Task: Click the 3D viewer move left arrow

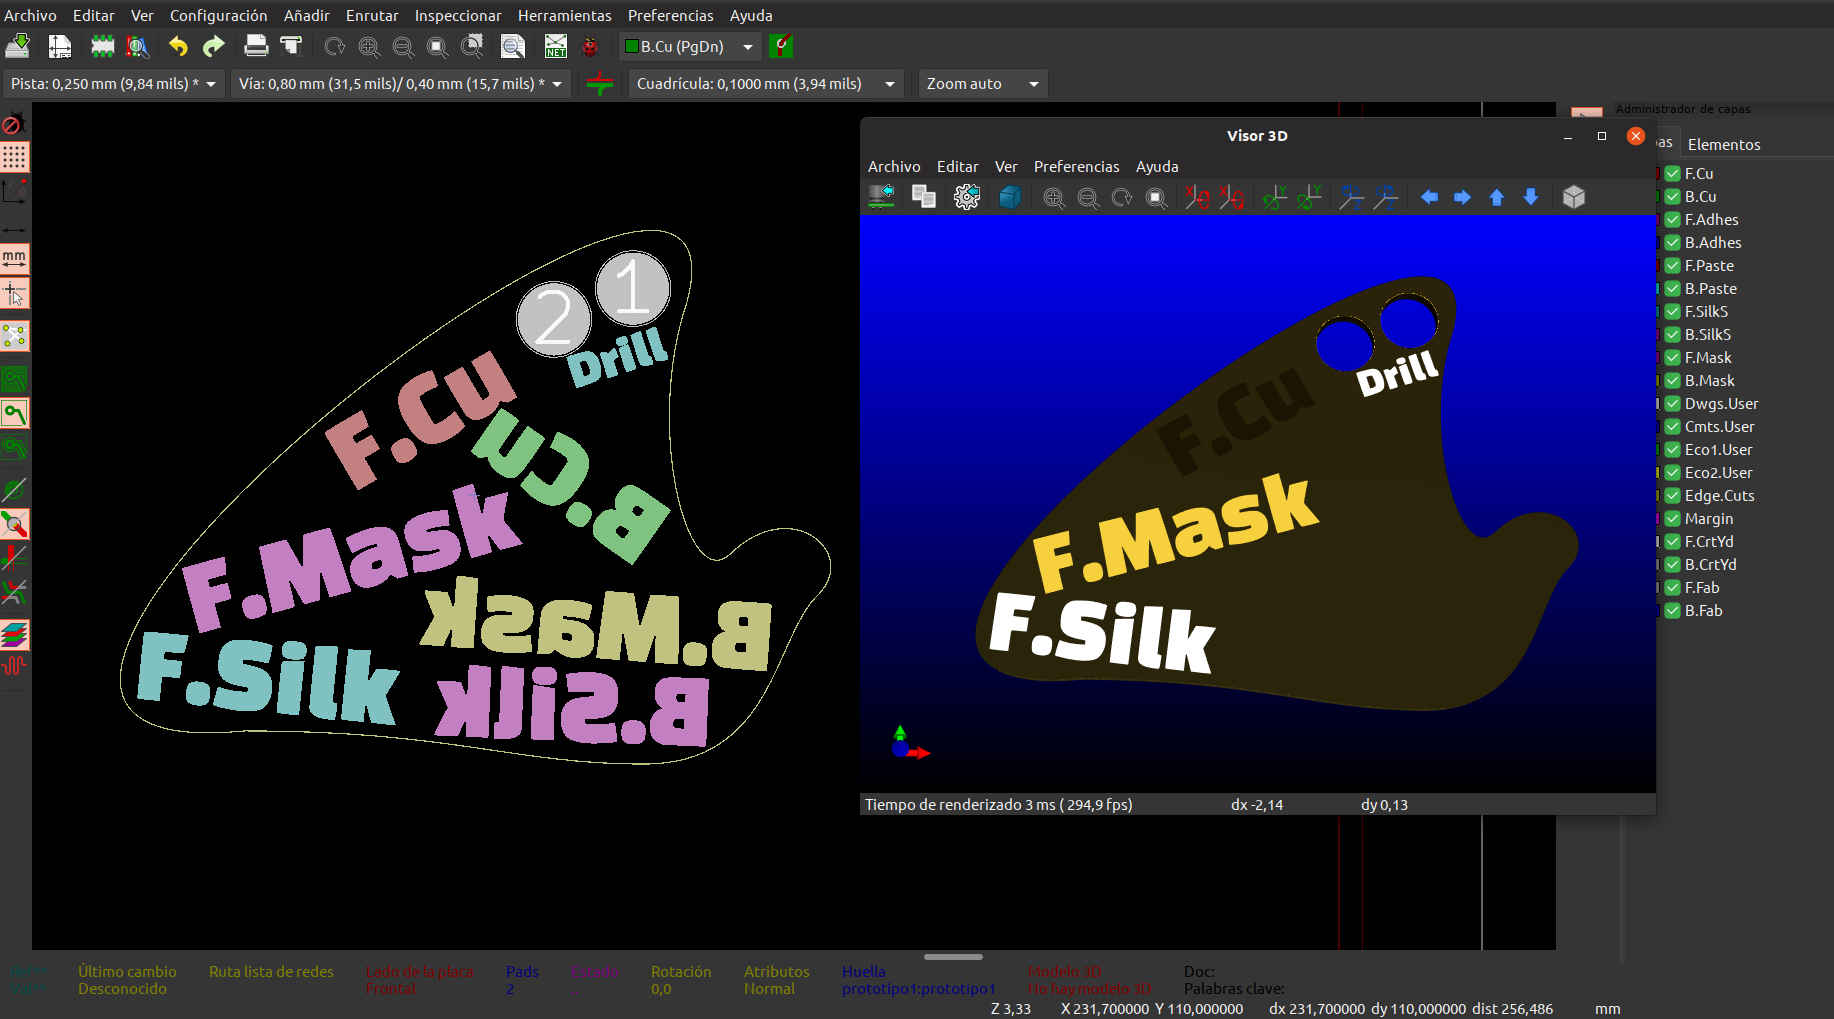Action: (1429, 197)
